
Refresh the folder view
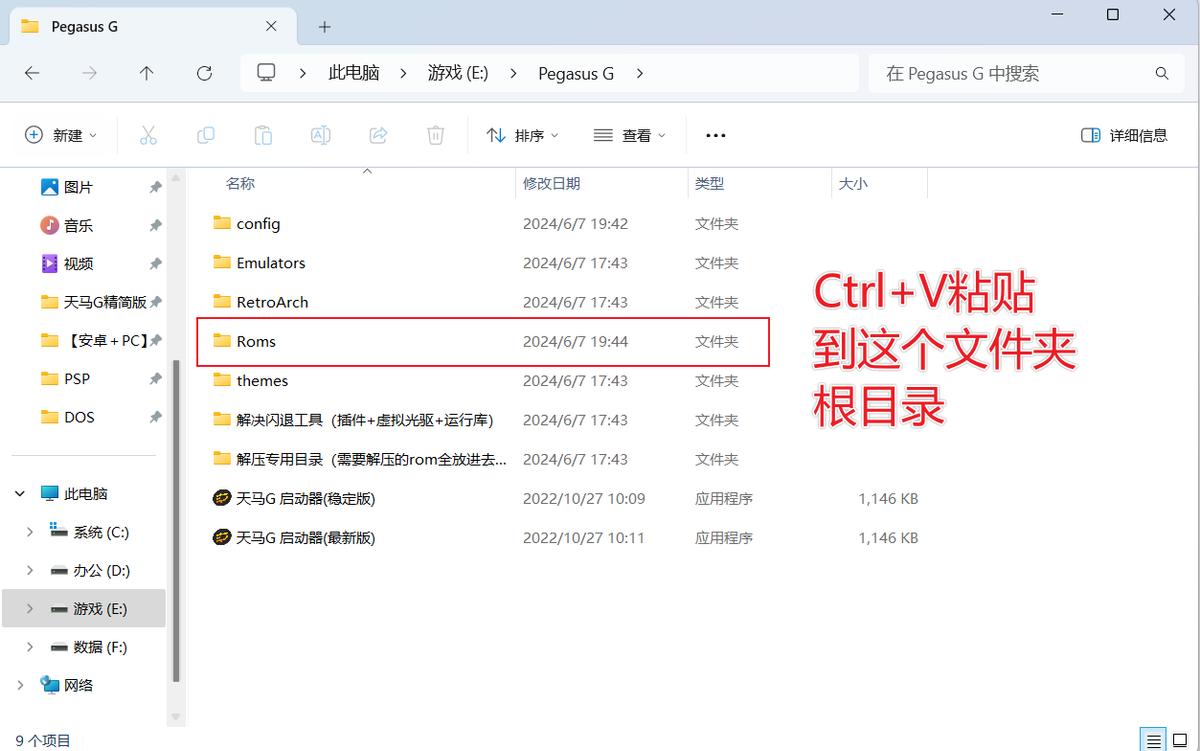(x=204, y=72)
